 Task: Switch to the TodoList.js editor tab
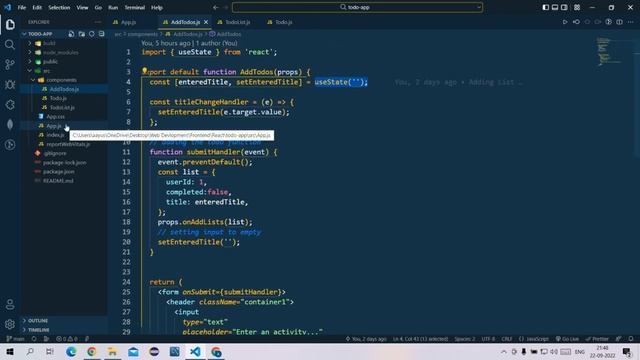click(x=238, y=22)
